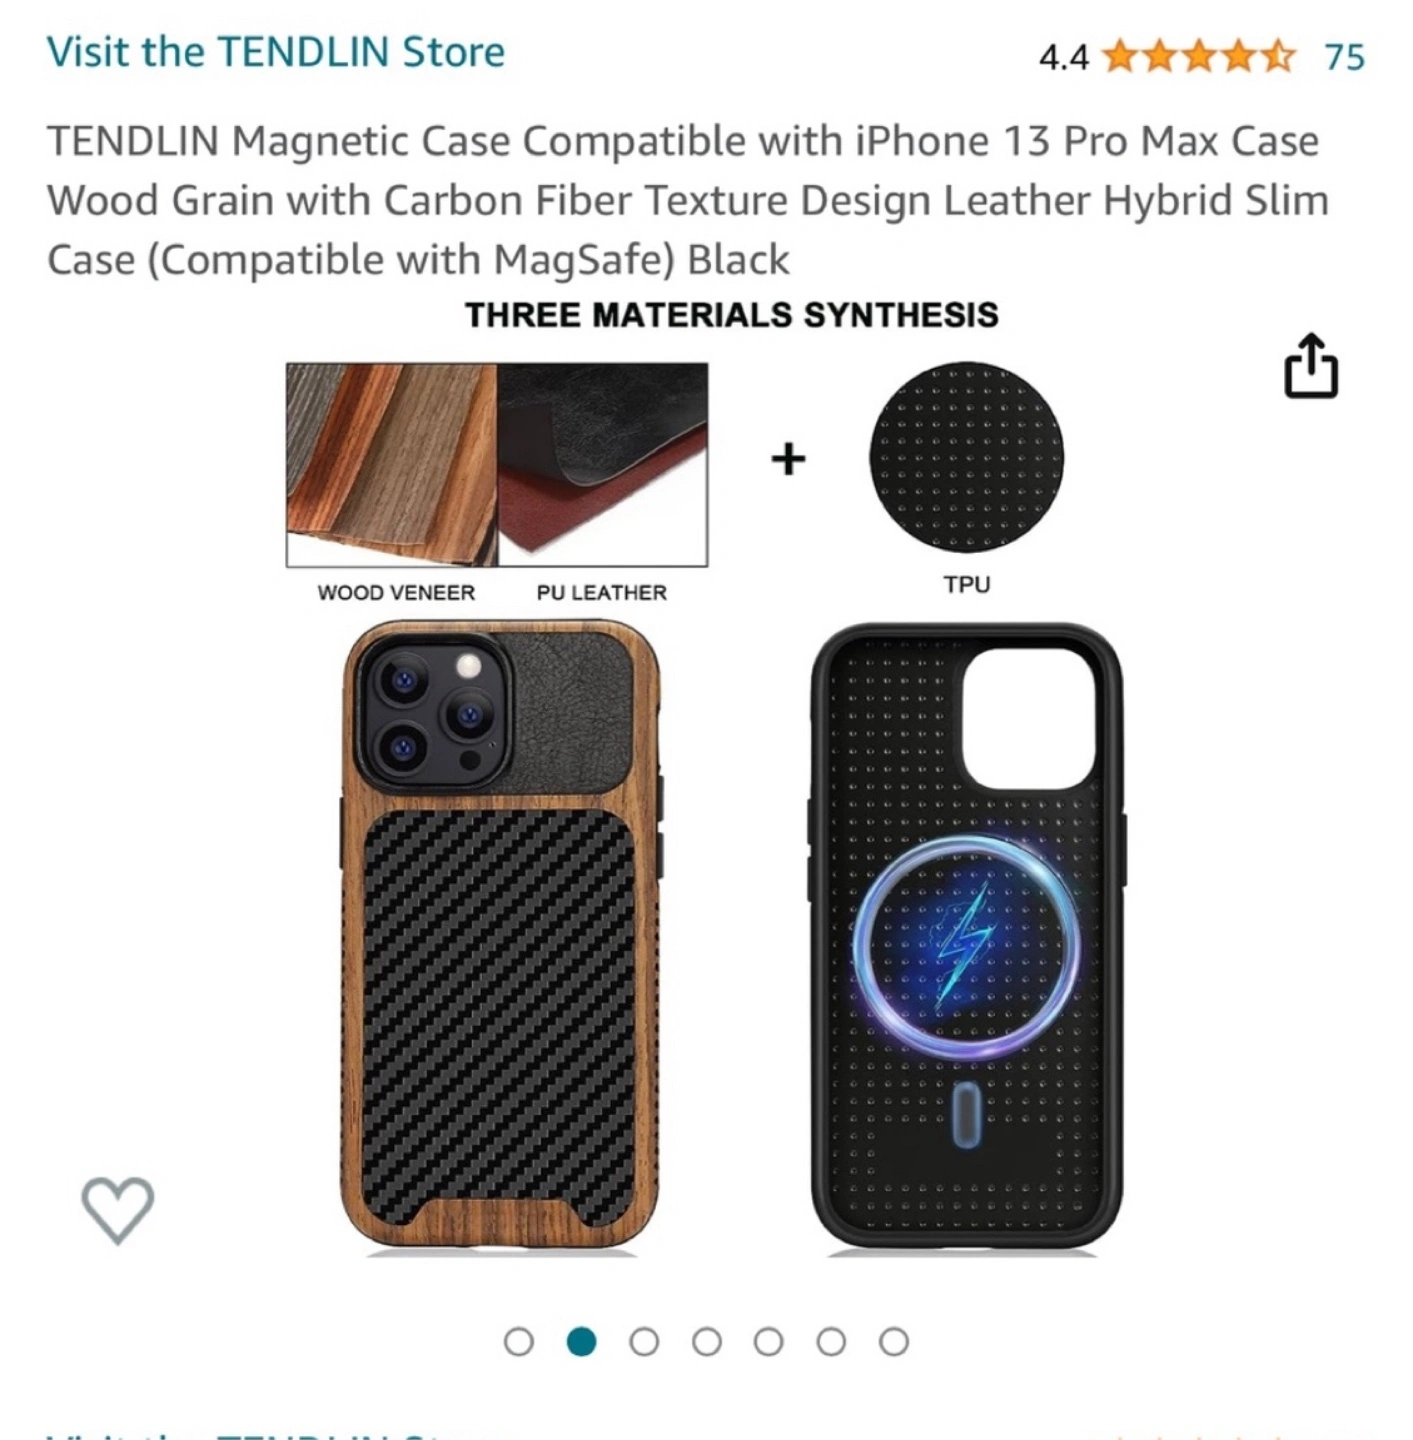This screenshot has width=1413, height=1440.
Task: Select the fourth image carousel dot
Action: pyautogui.click(x=707, y=1341)
